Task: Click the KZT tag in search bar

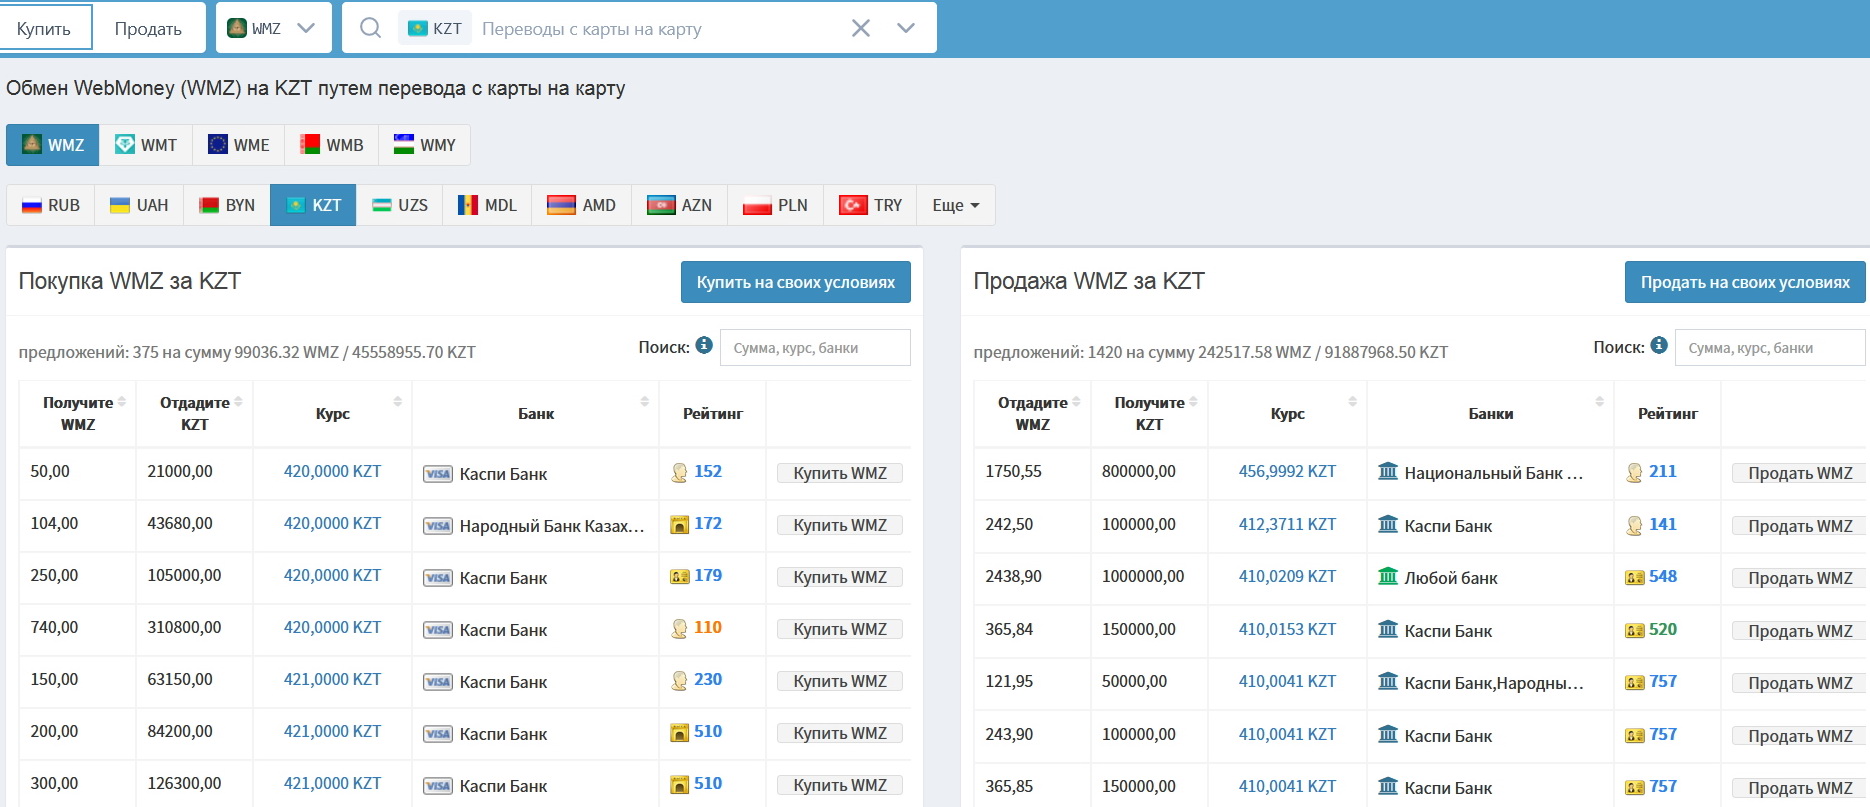Action: 435,28
